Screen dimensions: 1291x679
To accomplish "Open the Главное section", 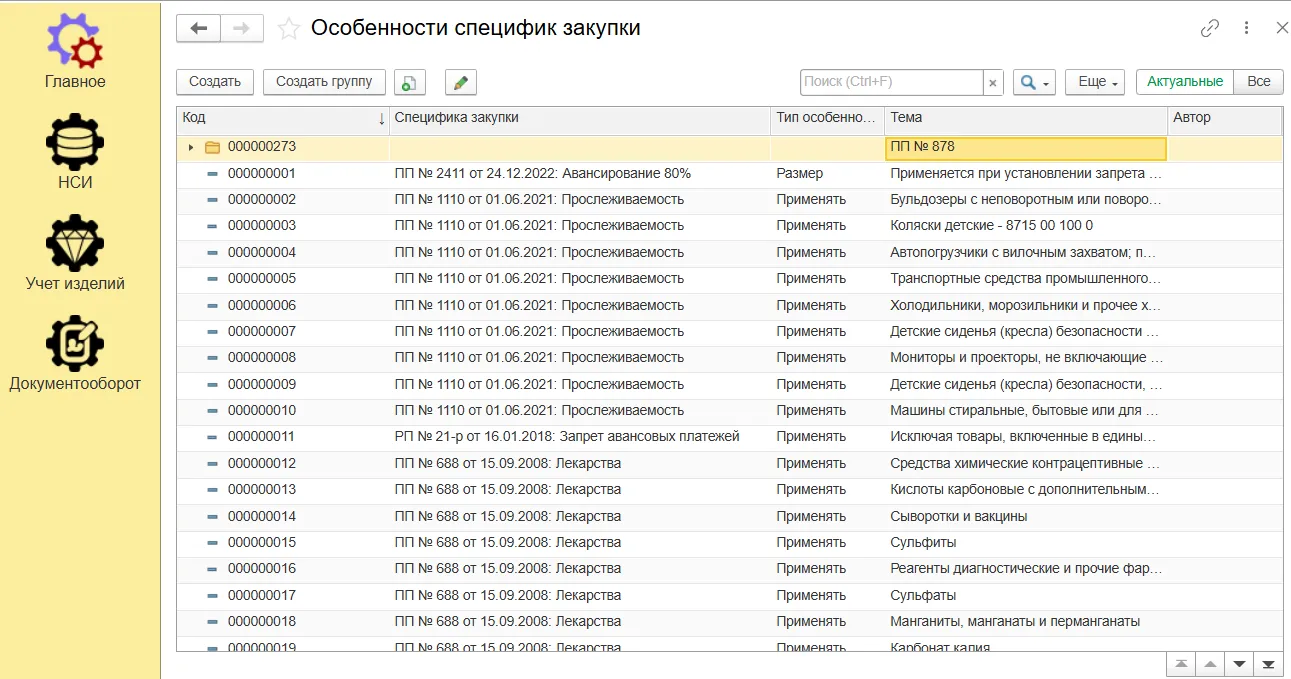I will (75, 53).
